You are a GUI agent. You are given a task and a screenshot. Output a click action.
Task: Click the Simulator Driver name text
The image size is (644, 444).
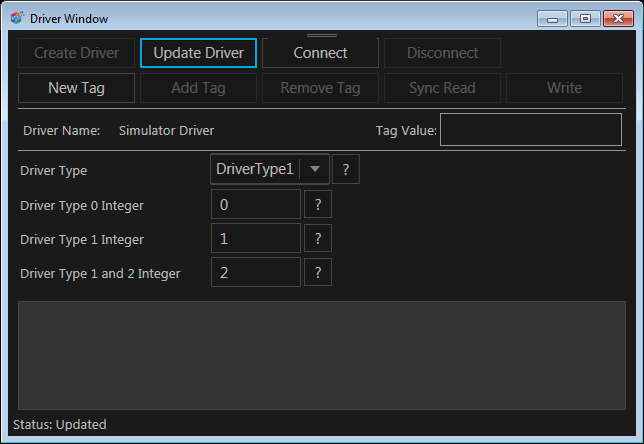[x=166, y=131]
